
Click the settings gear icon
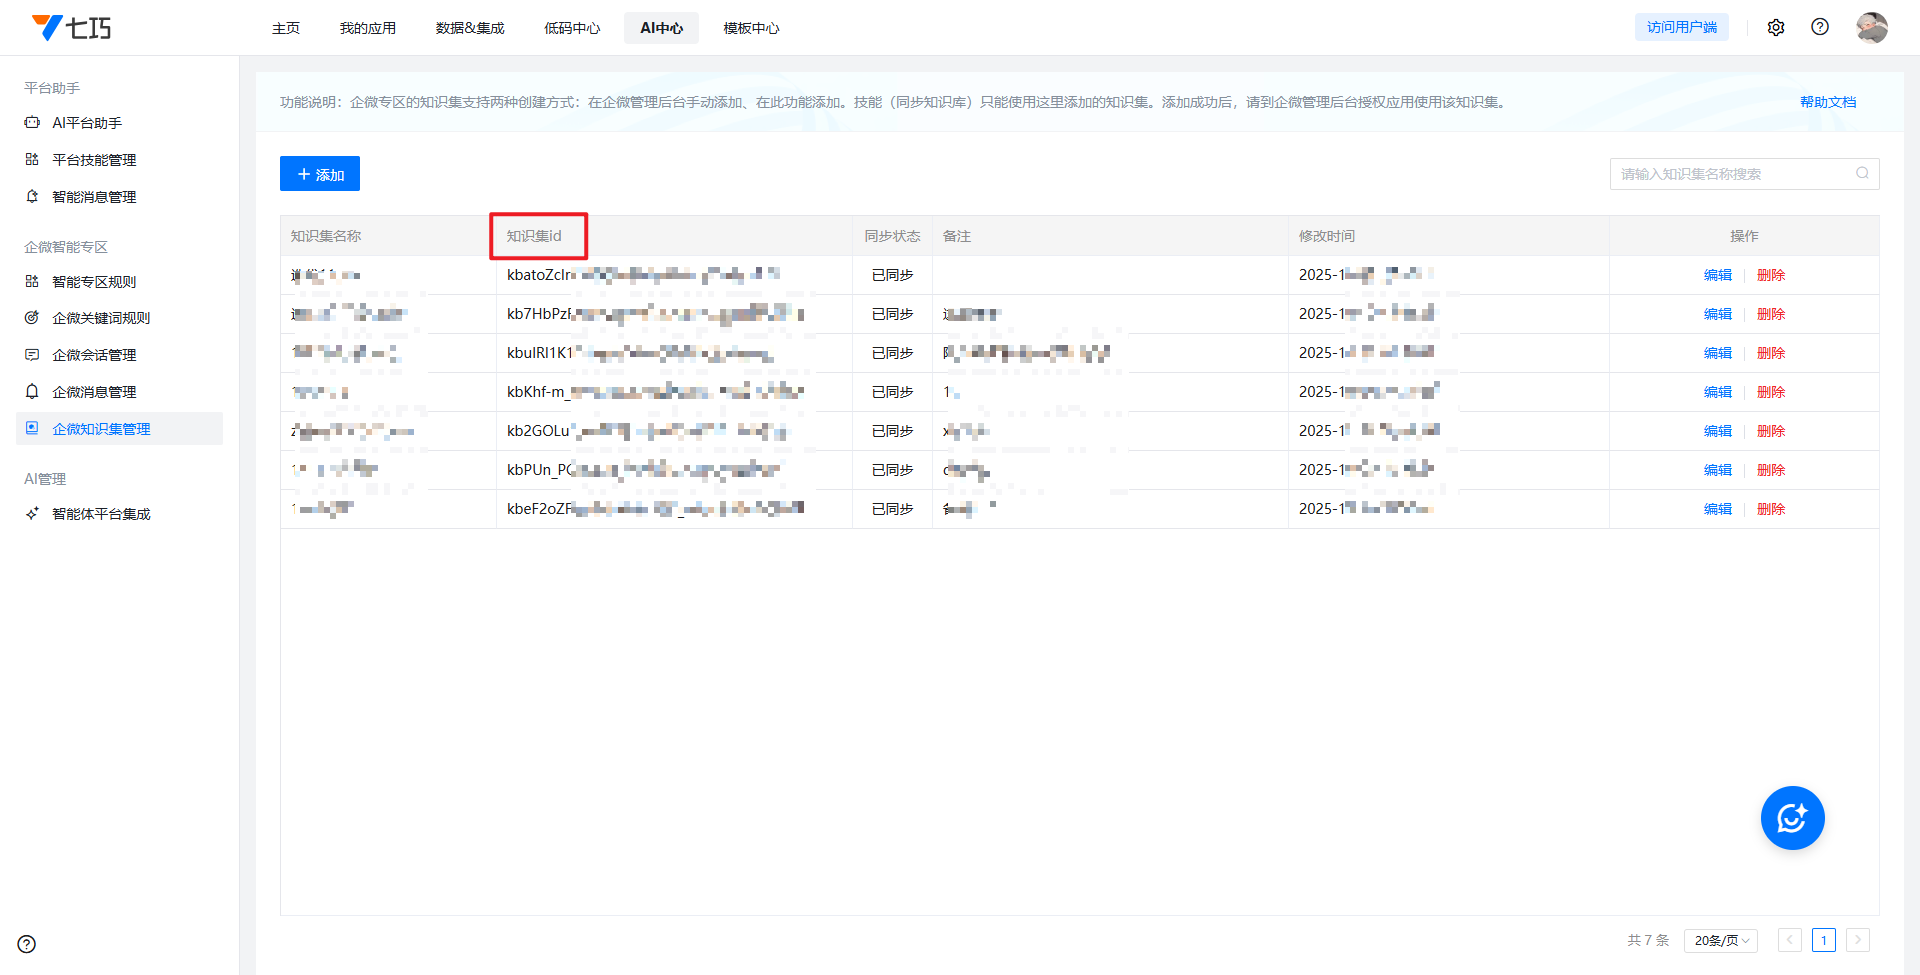click(x=1776, y=28)
